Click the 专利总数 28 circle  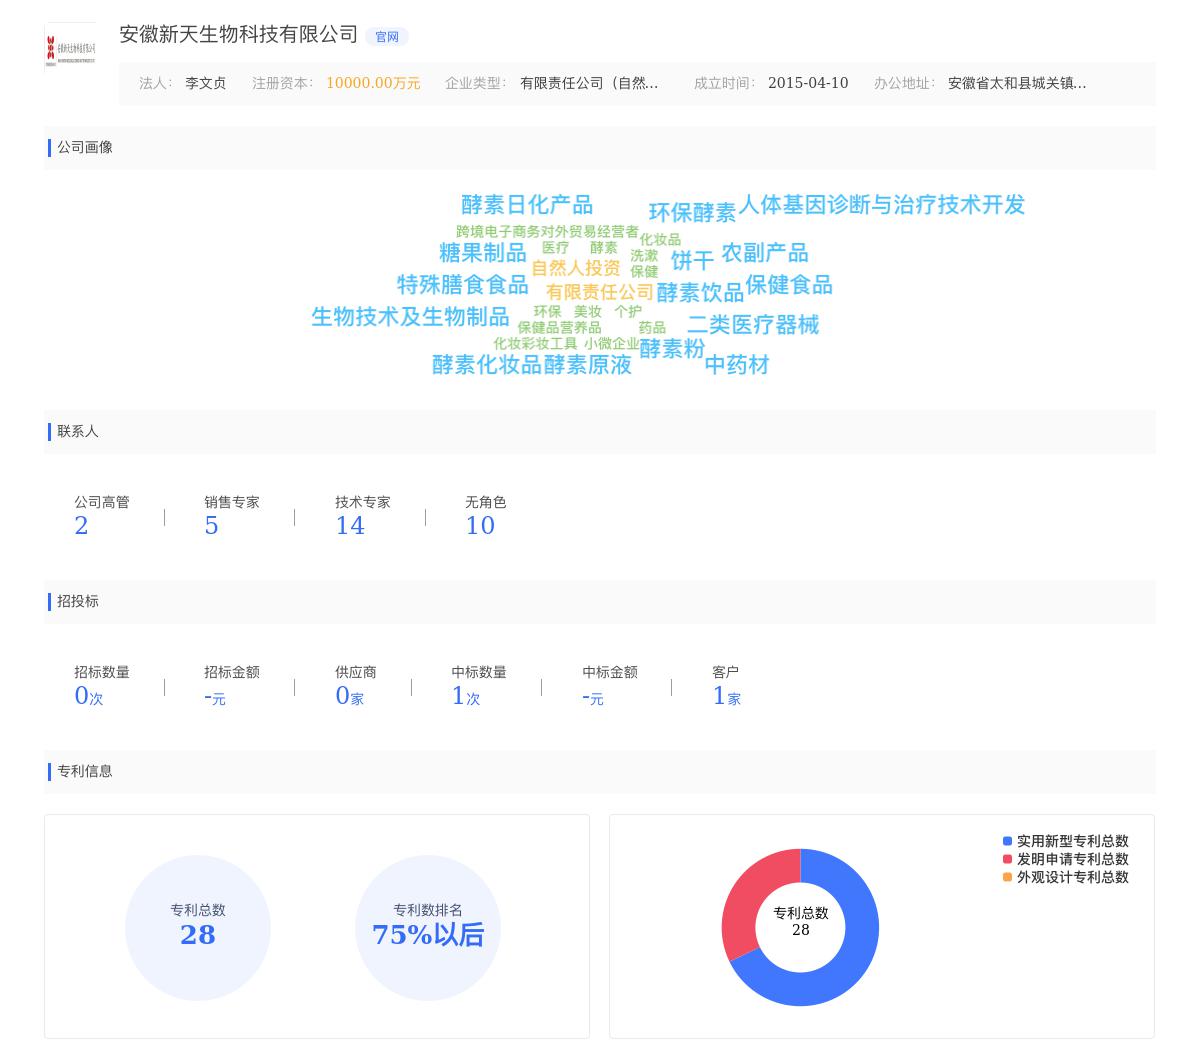coord(198,928)
